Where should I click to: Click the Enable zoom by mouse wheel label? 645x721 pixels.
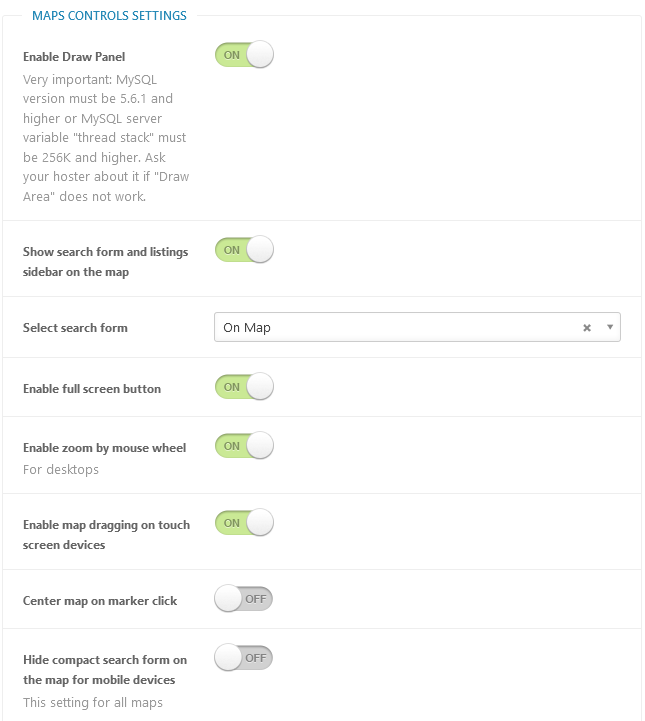[104, 447]
